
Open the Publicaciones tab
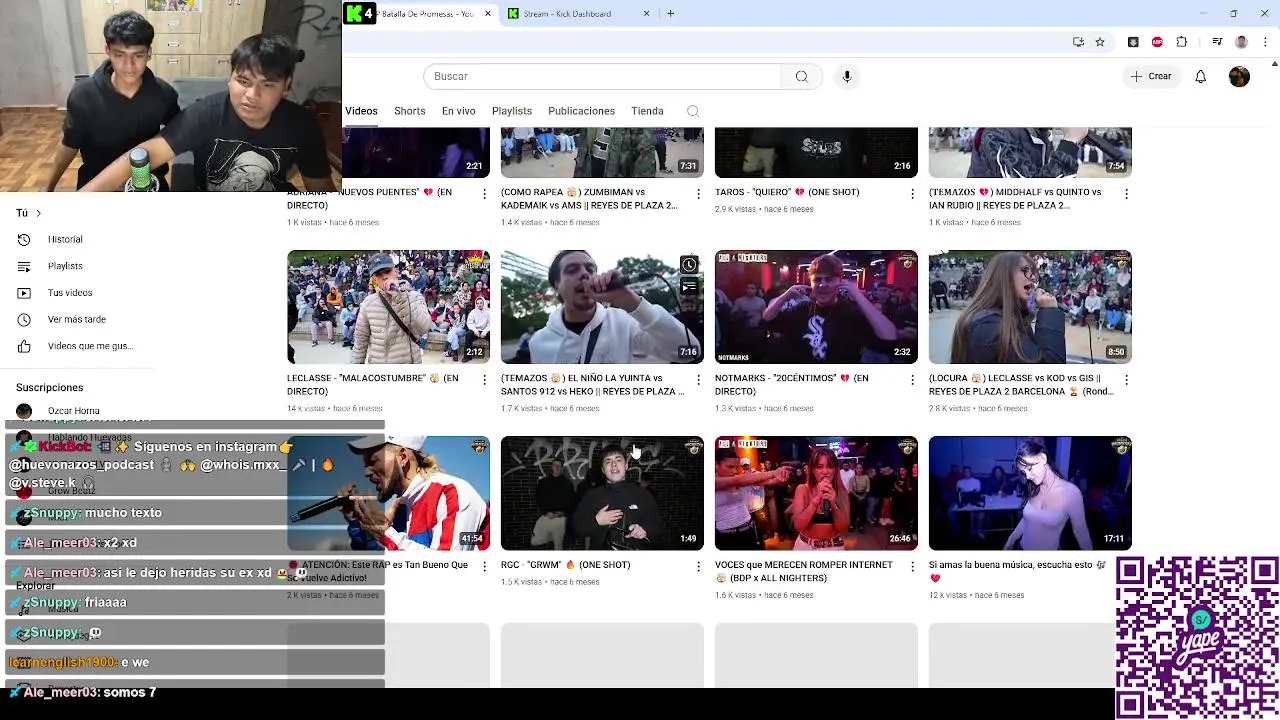click(x=581, y=111)
